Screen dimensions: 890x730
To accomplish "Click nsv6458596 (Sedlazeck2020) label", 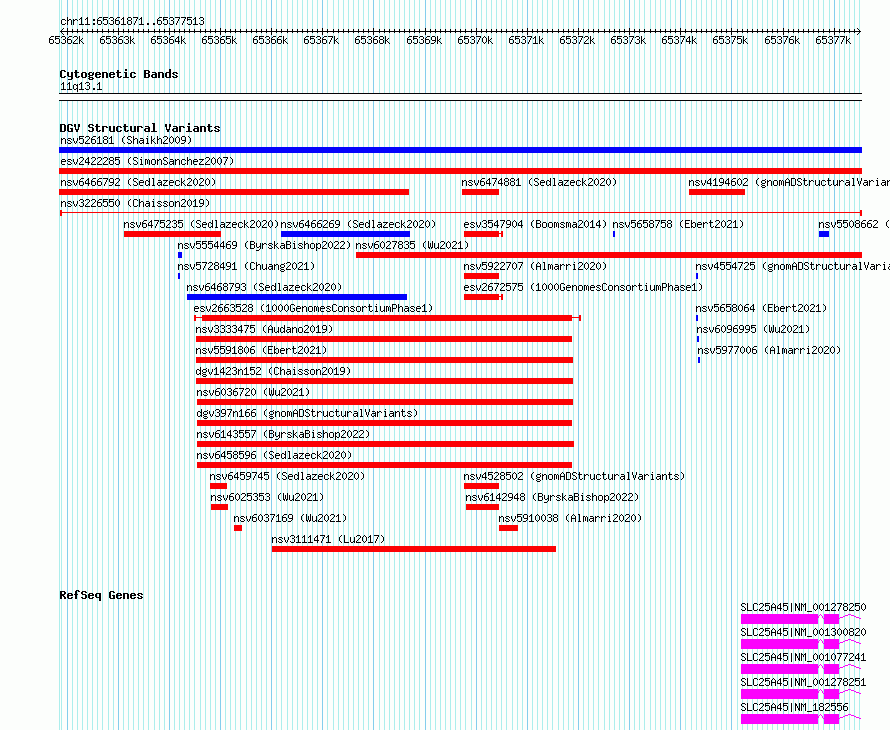I will 274,455.
